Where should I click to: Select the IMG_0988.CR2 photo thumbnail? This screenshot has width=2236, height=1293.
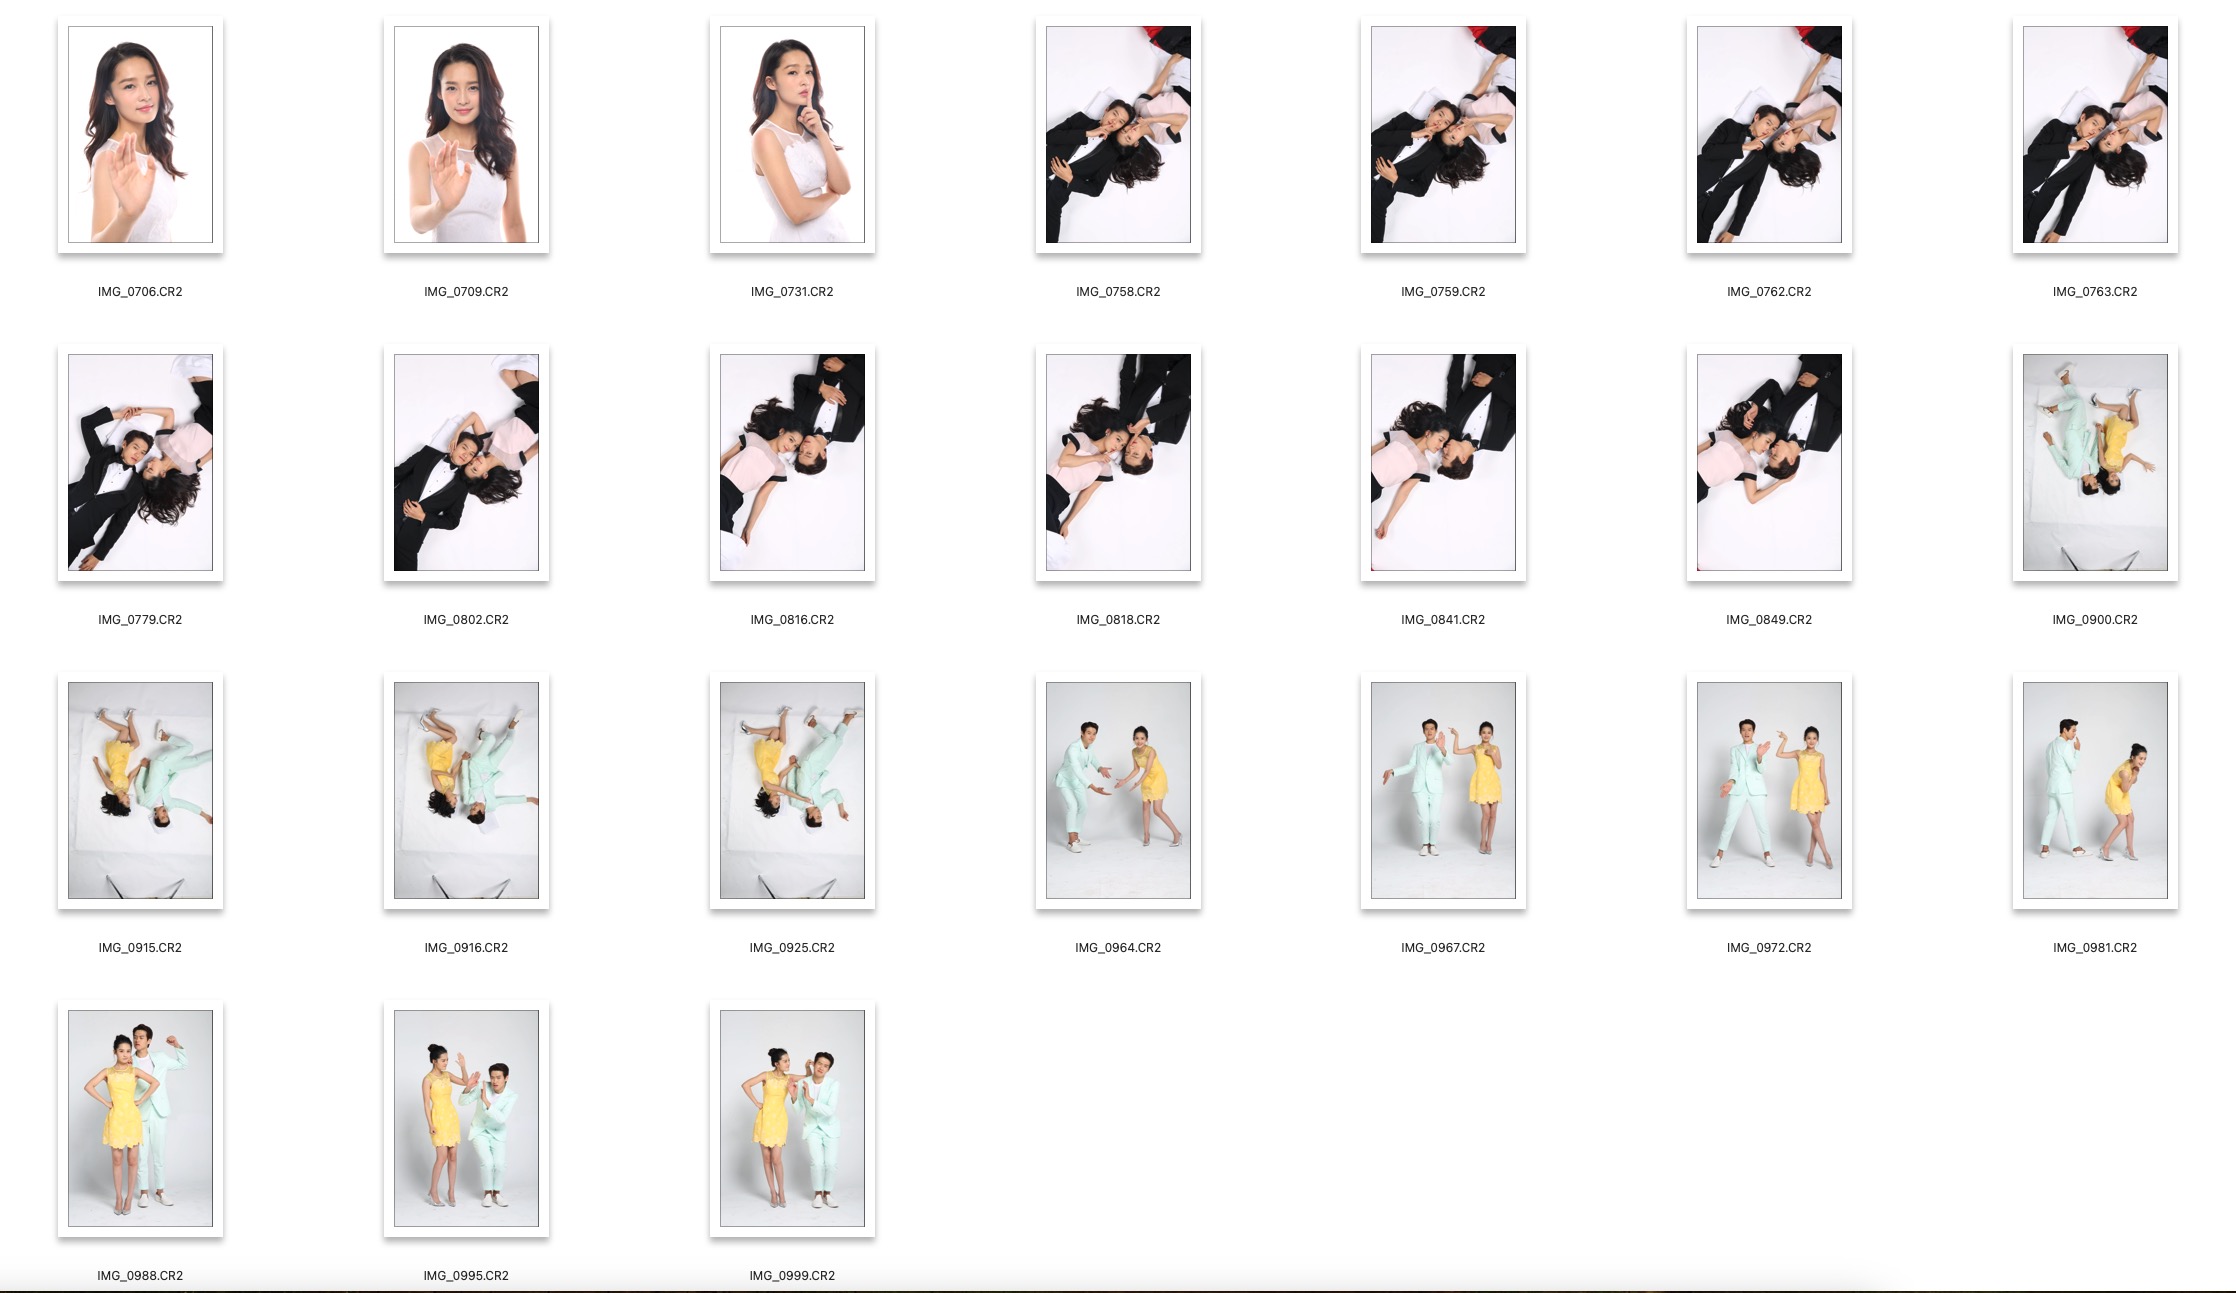tap(140, 1118)
